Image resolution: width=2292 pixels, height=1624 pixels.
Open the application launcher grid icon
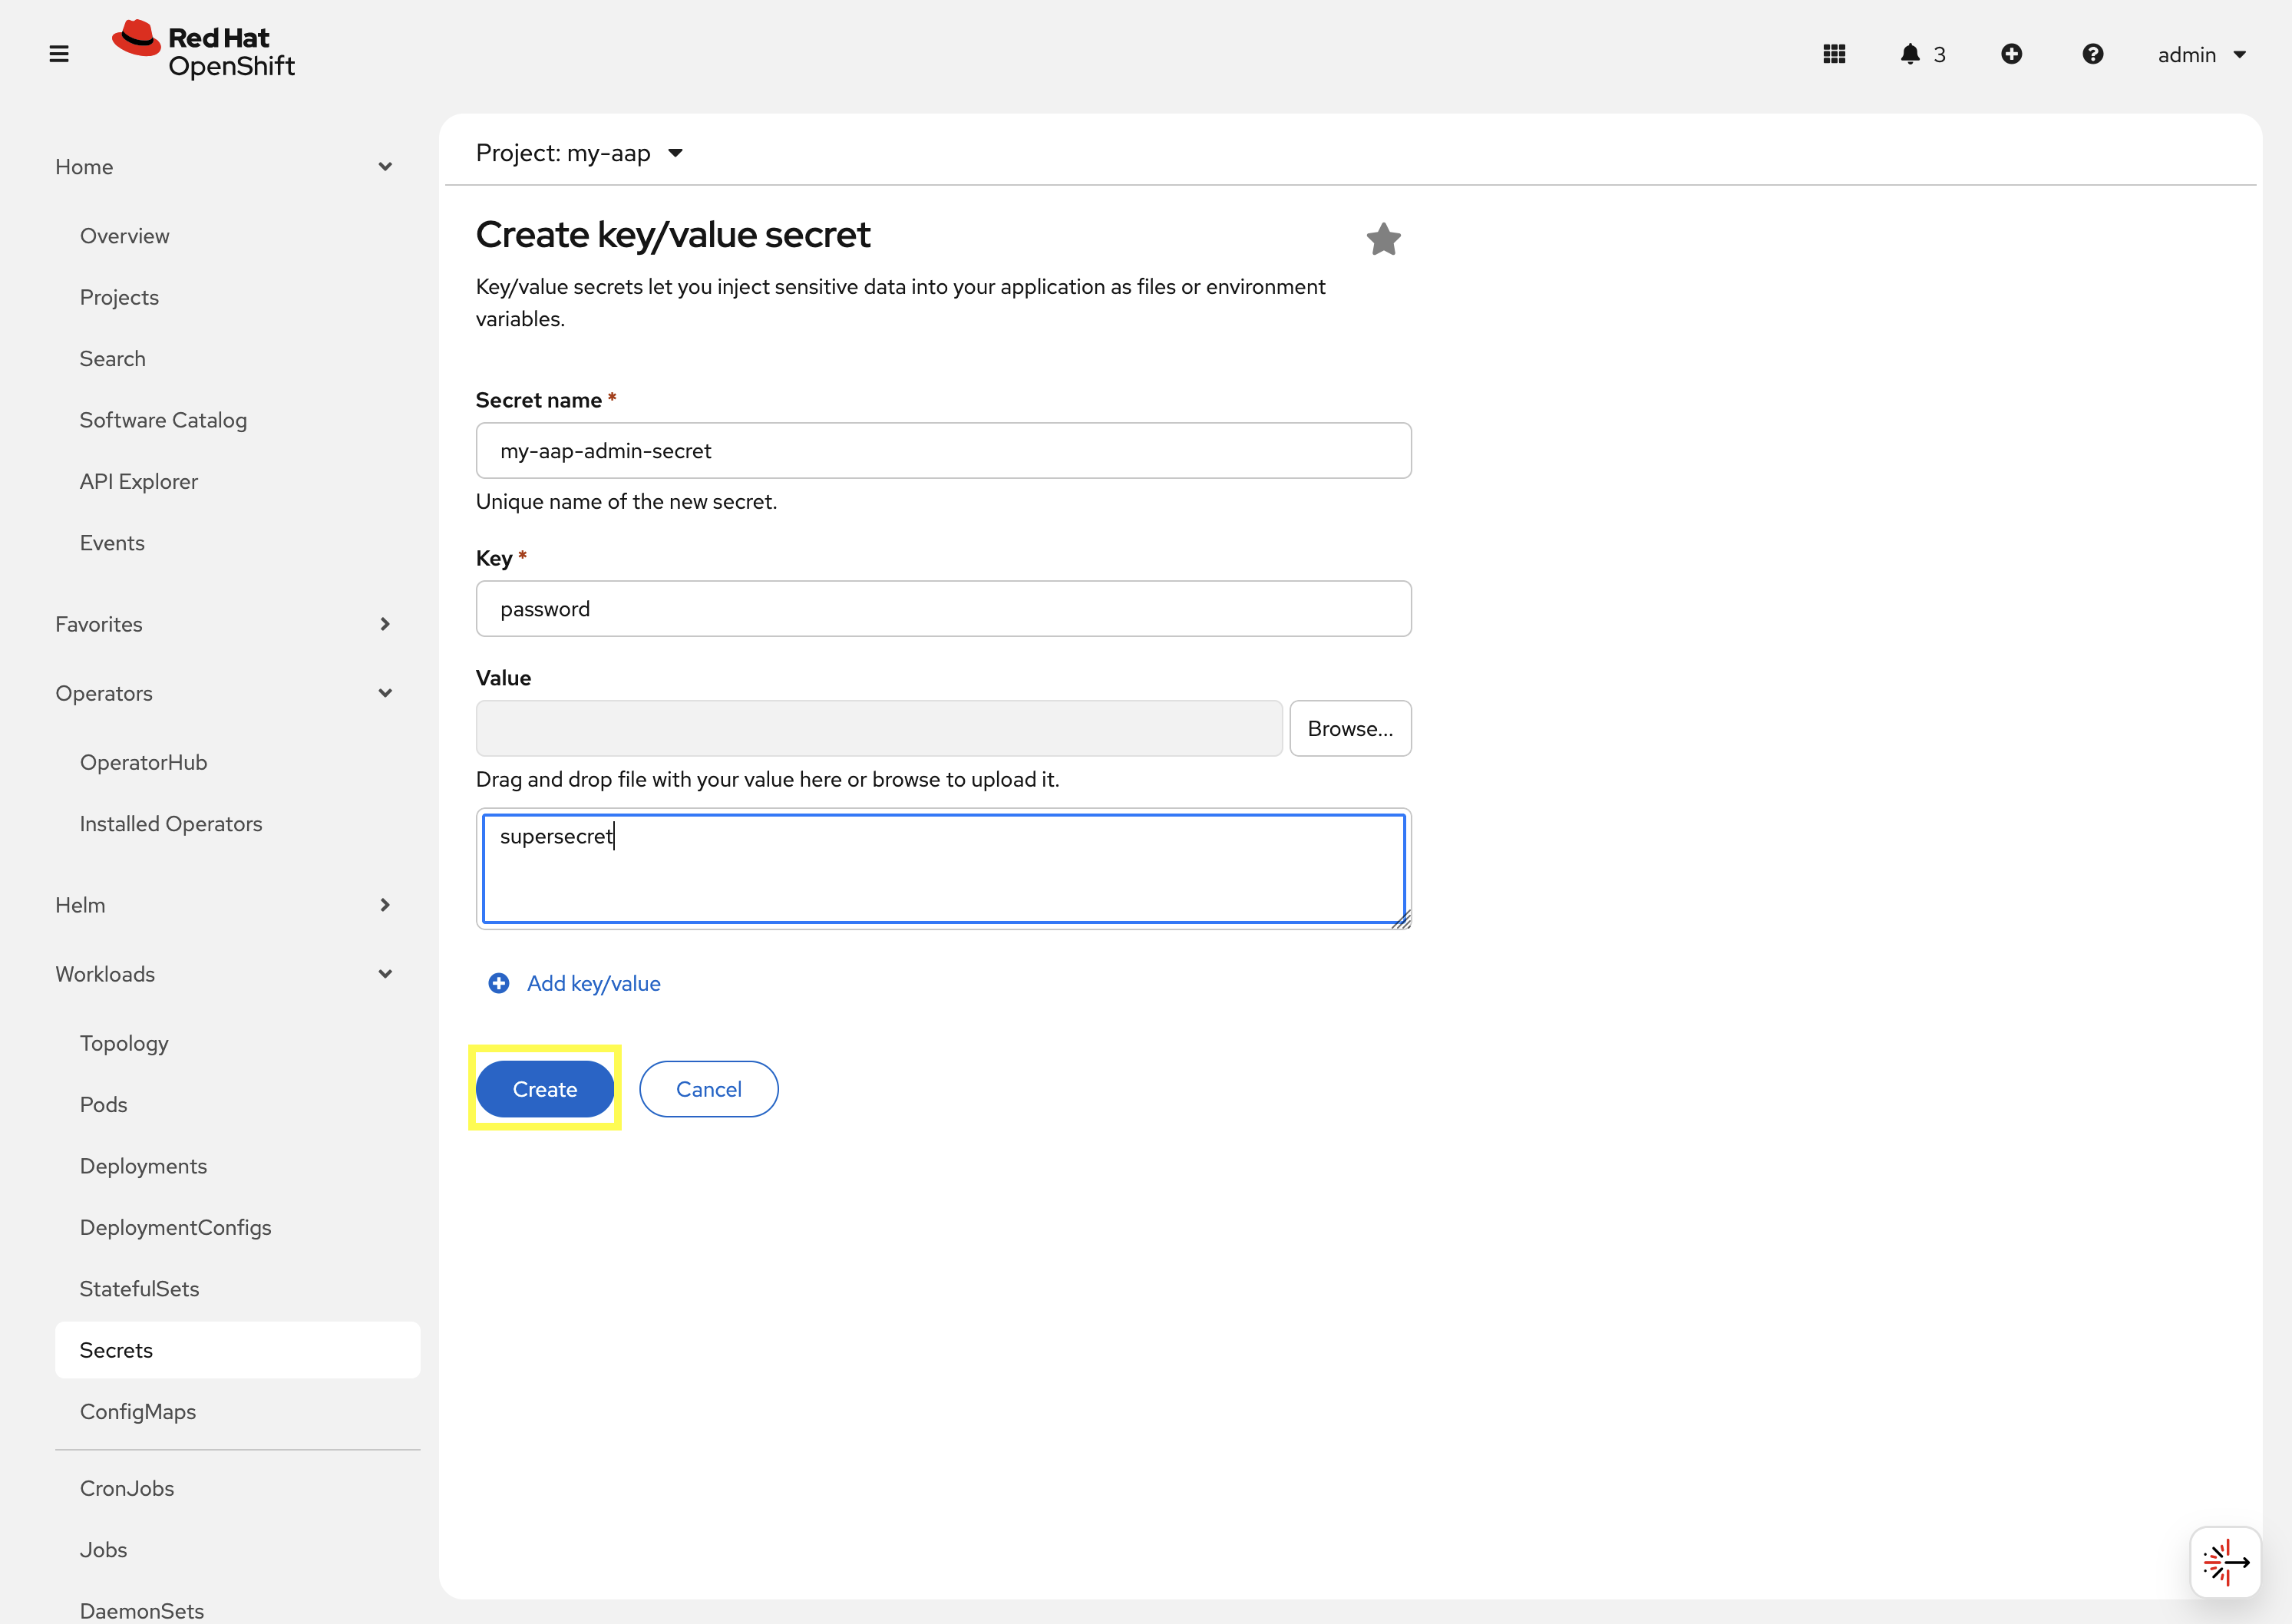tap(1834, 54)
